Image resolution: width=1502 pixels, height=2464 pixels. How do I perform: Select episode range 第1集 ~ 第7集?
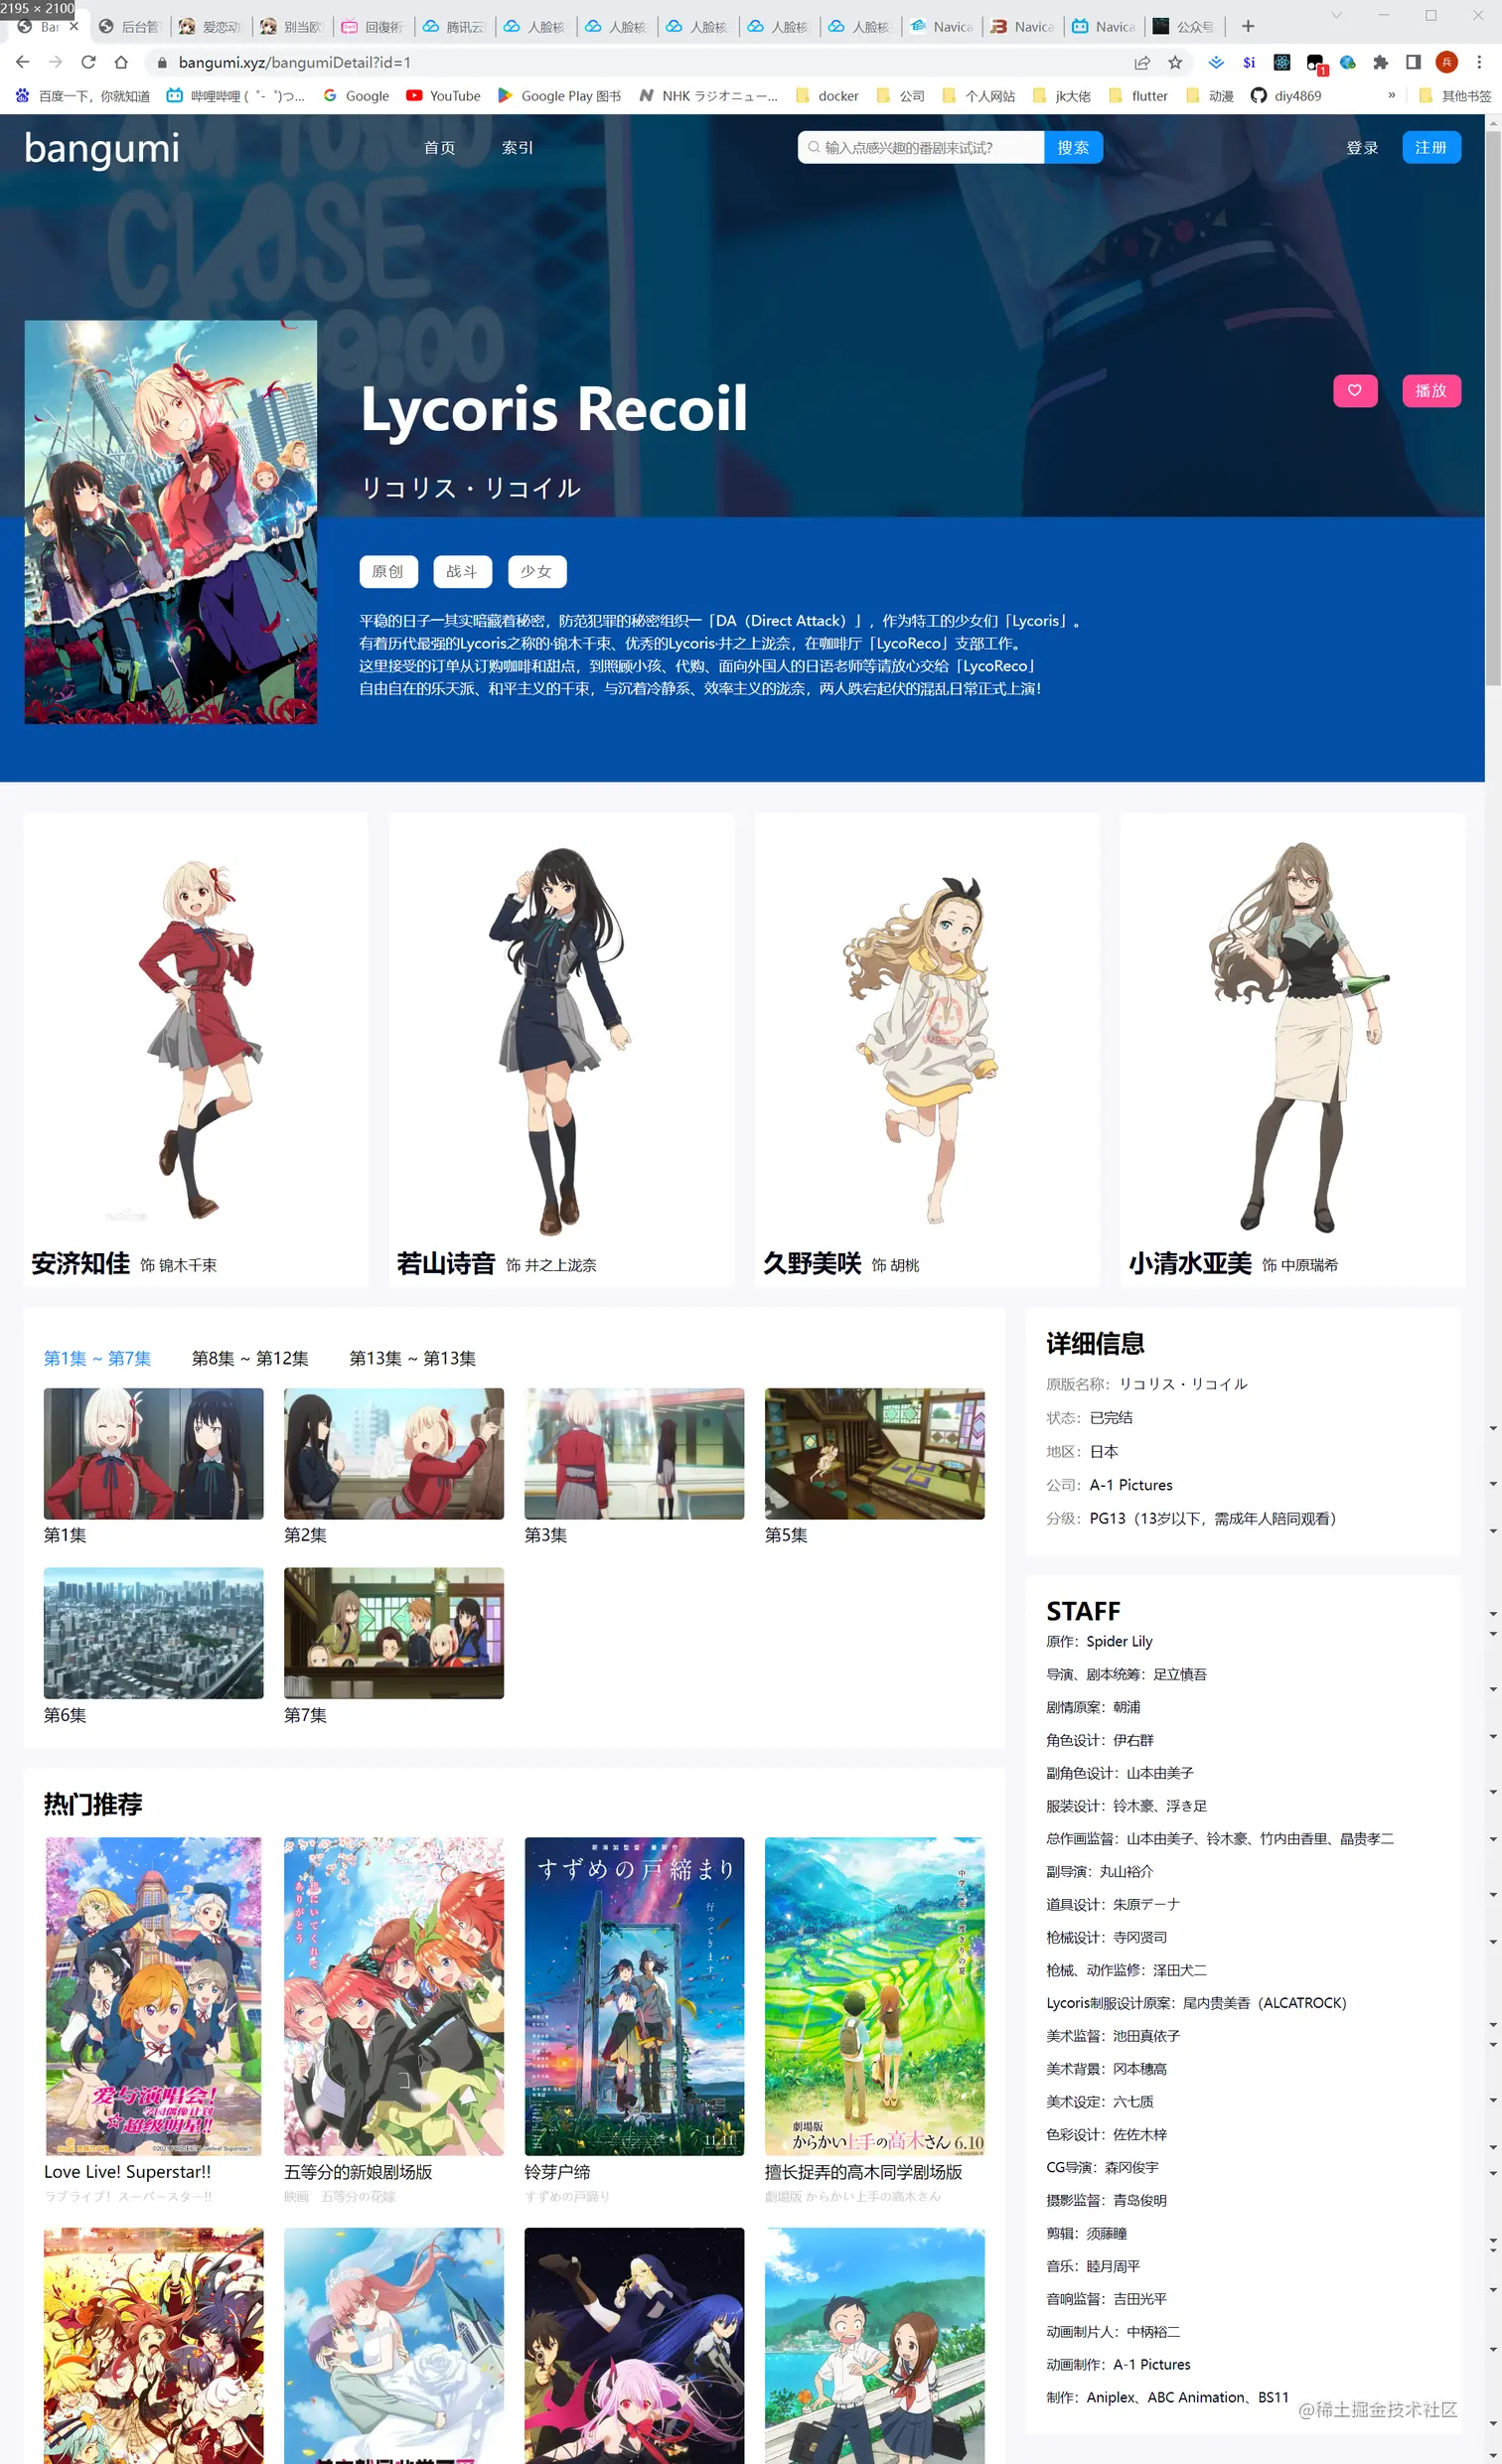[x=97, y=1358]
